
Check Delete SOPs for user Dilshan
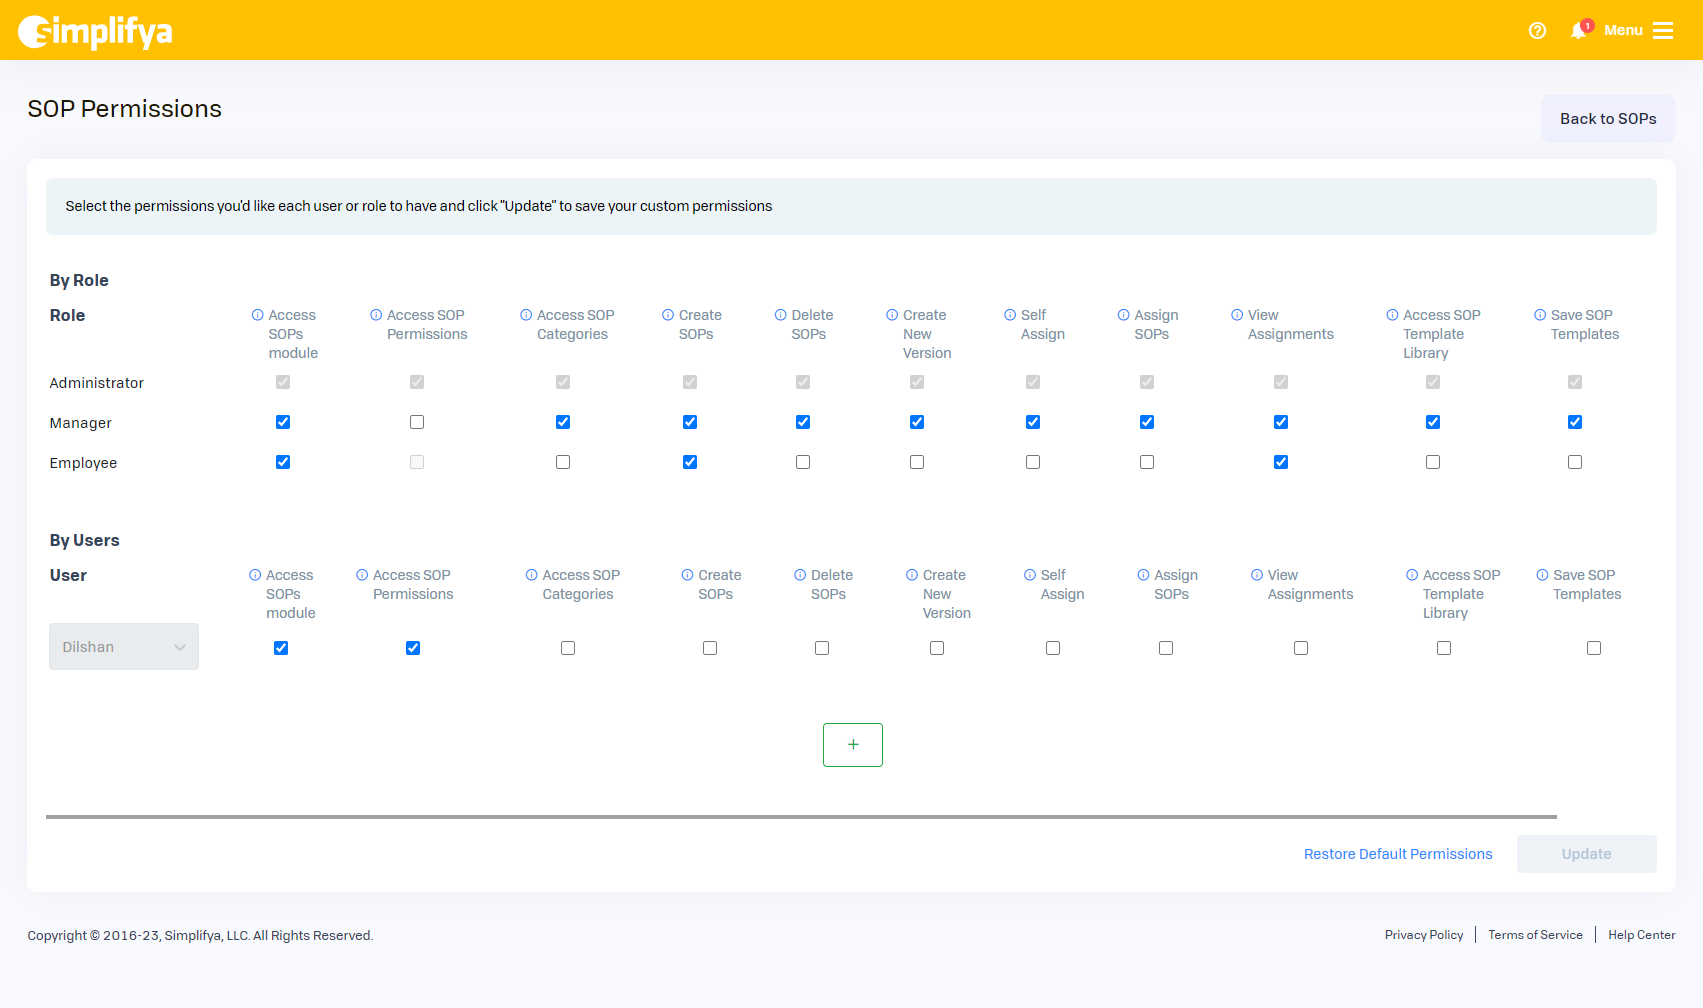tap(822, 648)
